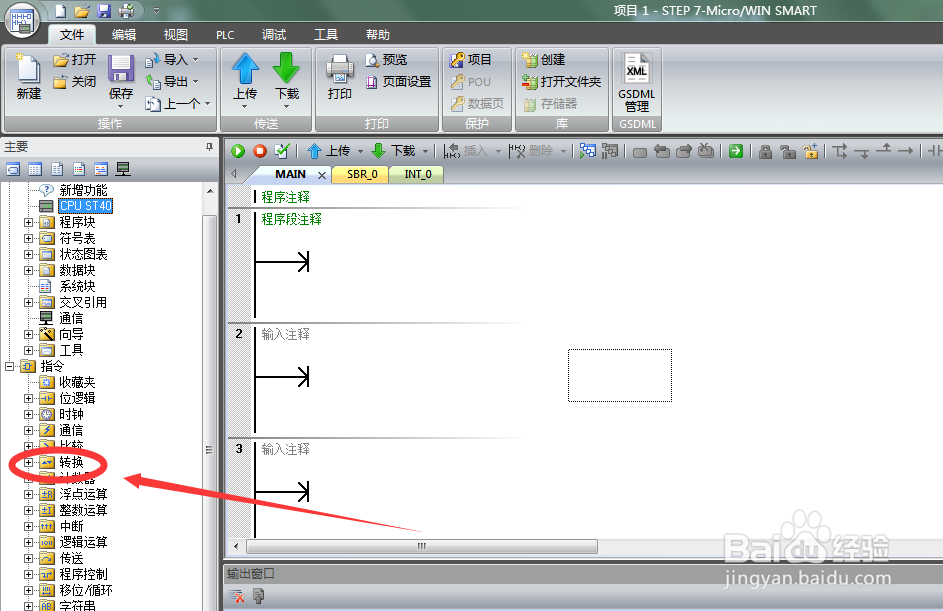This screenshot has height=611, width=943.
Task: Click the green Run PLC button in editor toolbar
Action: pos(238,151)
